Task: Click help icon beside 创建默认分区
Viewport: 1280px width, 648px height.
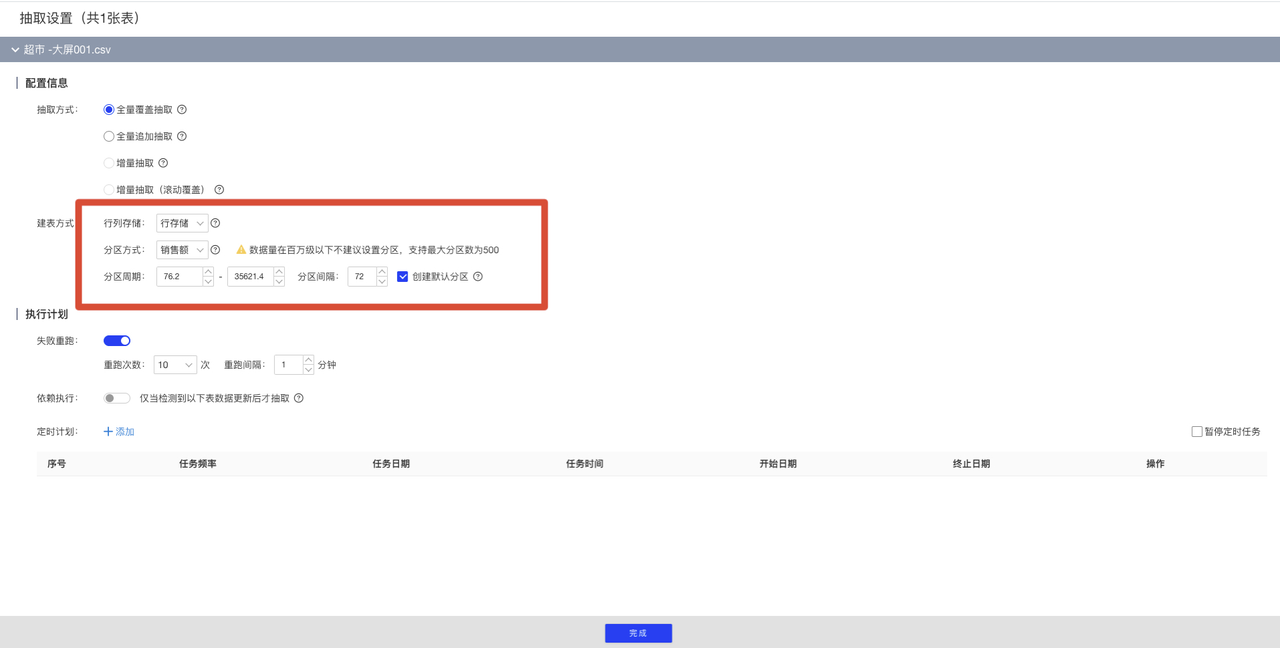Action: [478, 277]
